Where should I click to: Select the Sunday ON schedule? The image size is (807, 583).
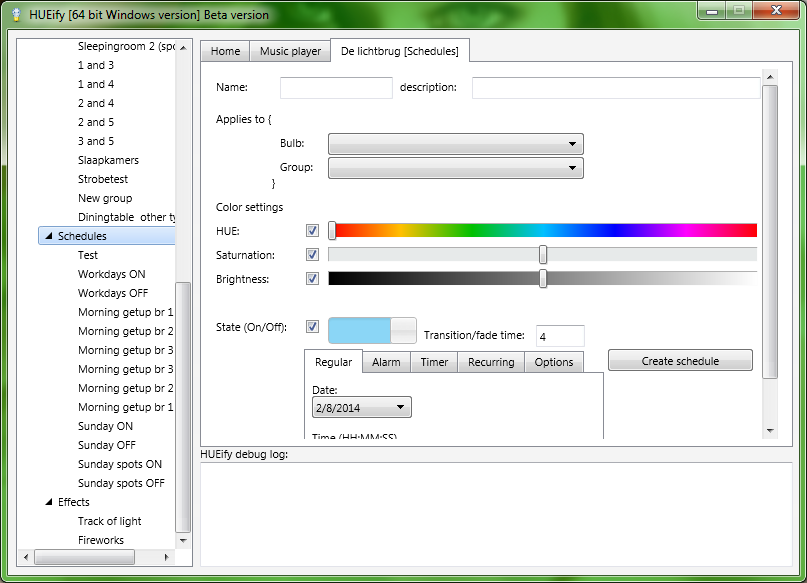tap(106, 426)
